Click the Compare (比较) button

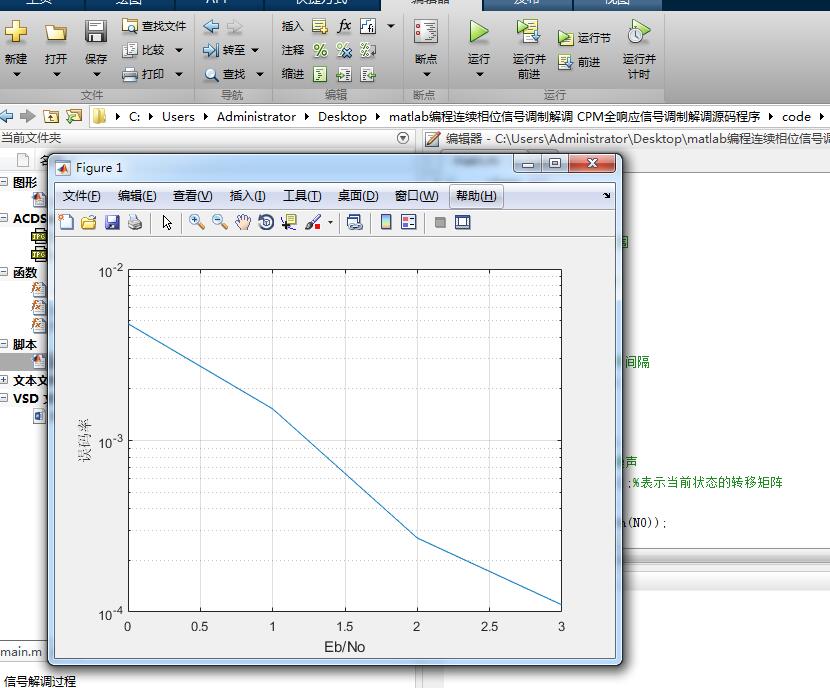tap(143, 50)
